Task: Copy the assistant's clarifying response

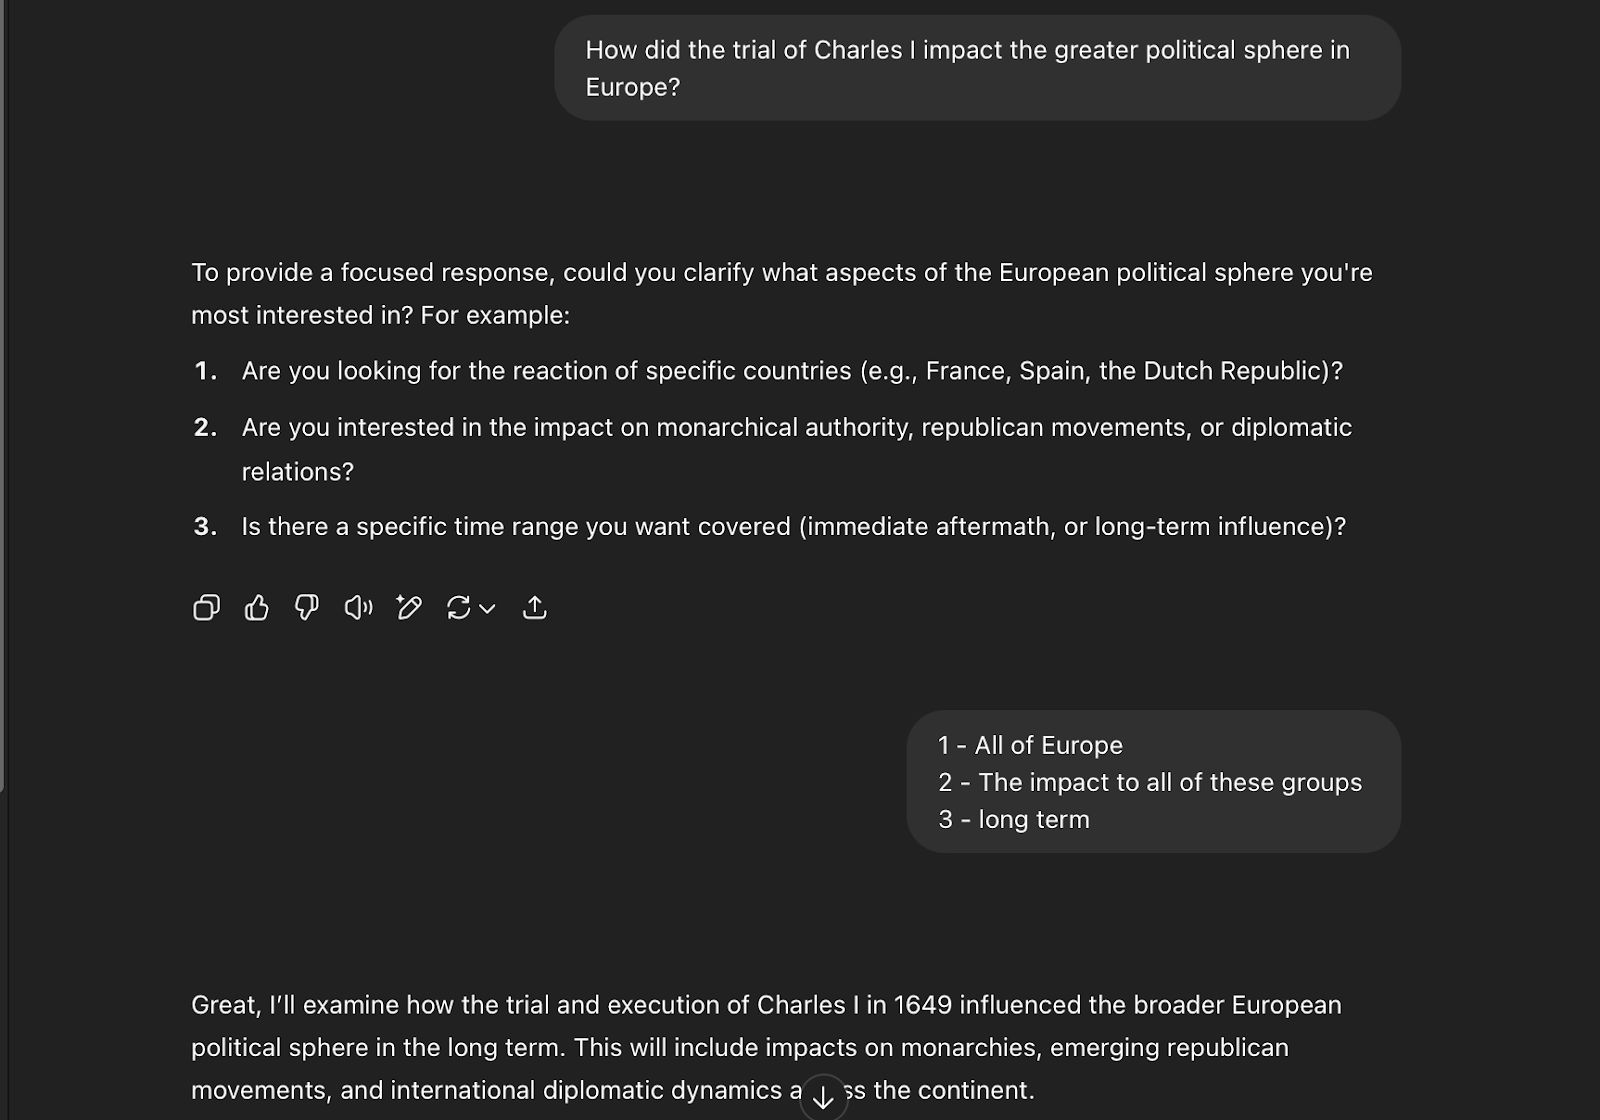Action: click(x=206, y=607)
